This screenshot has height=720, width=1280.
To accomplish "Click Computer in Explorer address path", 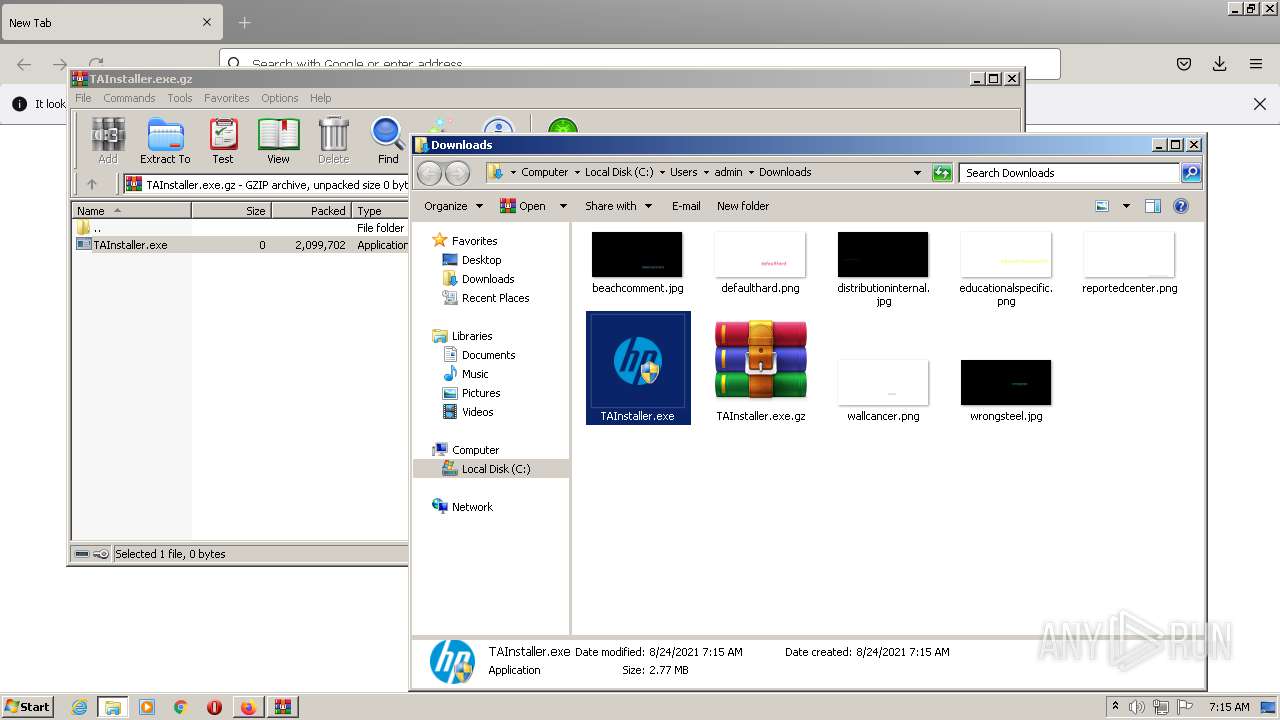I will pos(544,172).
